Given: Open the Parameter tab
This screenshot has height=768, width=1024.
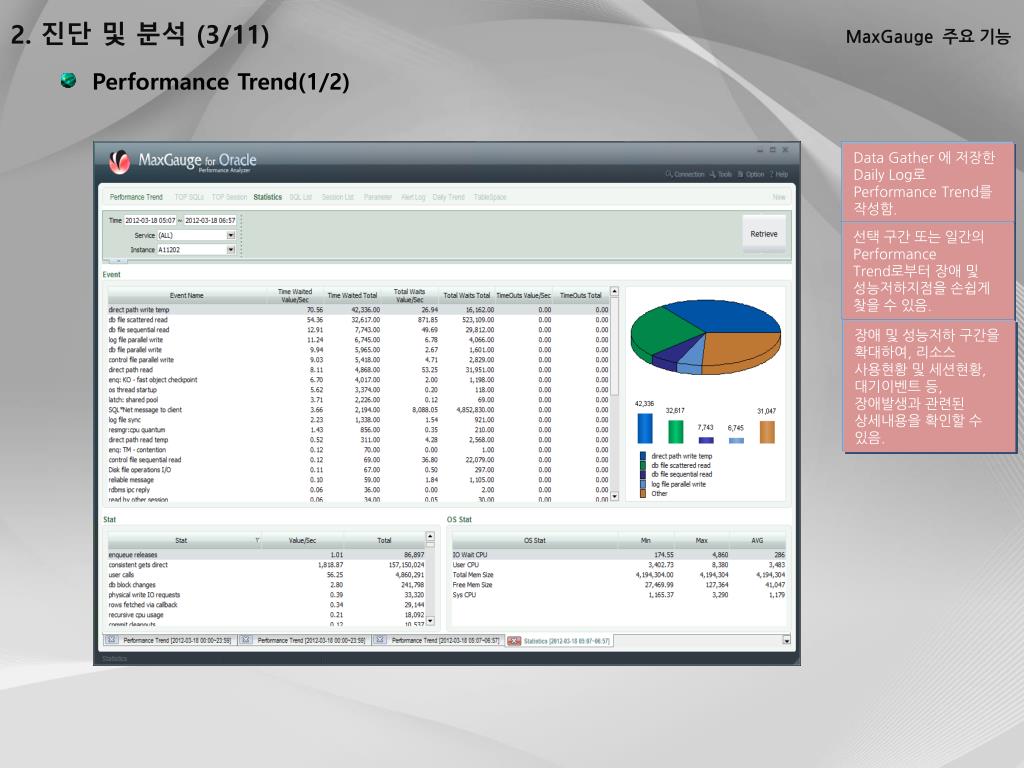Looking at the screenshot, I should 378,197.
